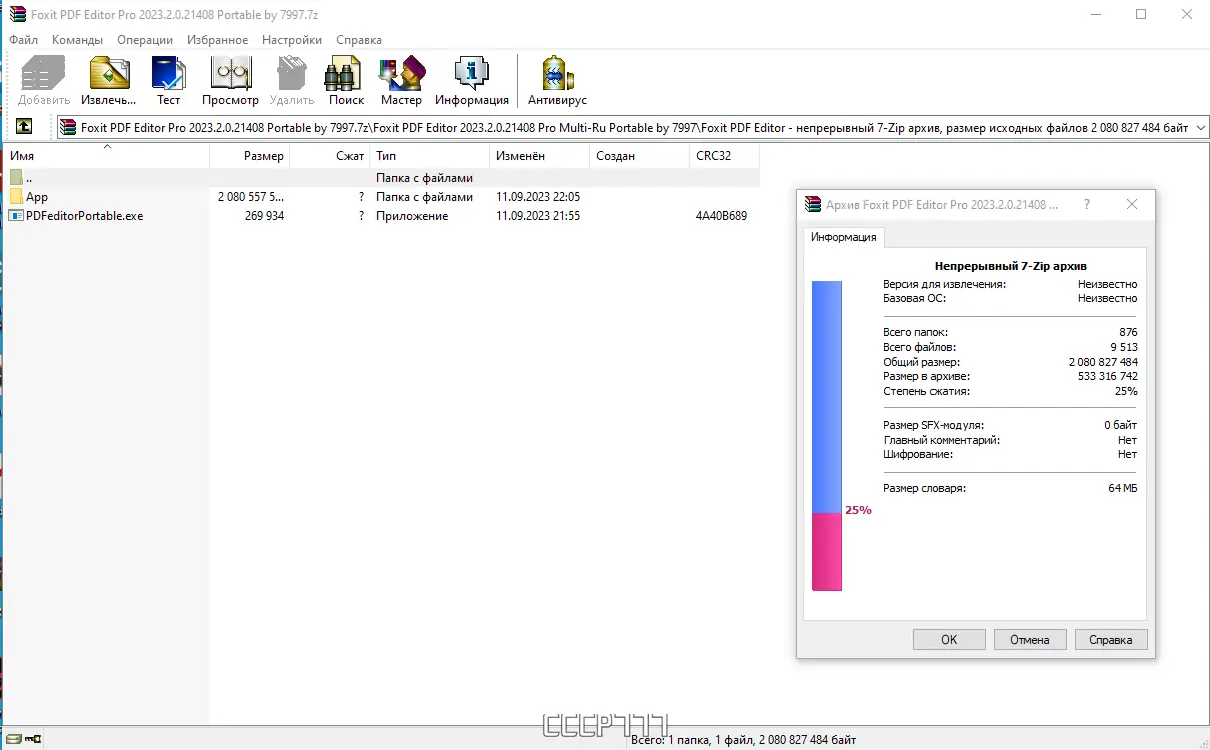Viewport: 1210px width, 750px height.
Task: Select the Информация tab in dialog
Action: (x=843, y=237)
